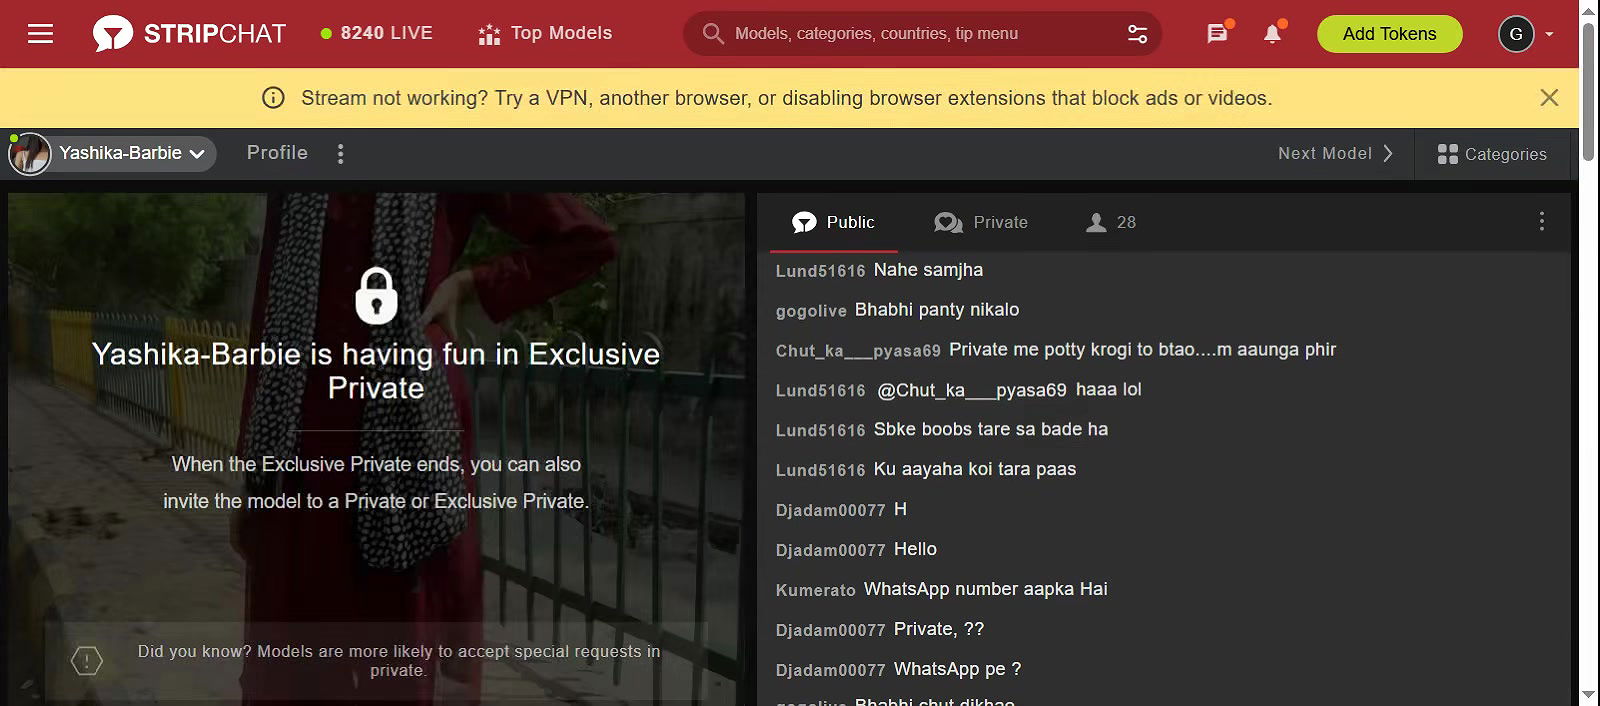Open the messages icon in header

(1217, 34)
